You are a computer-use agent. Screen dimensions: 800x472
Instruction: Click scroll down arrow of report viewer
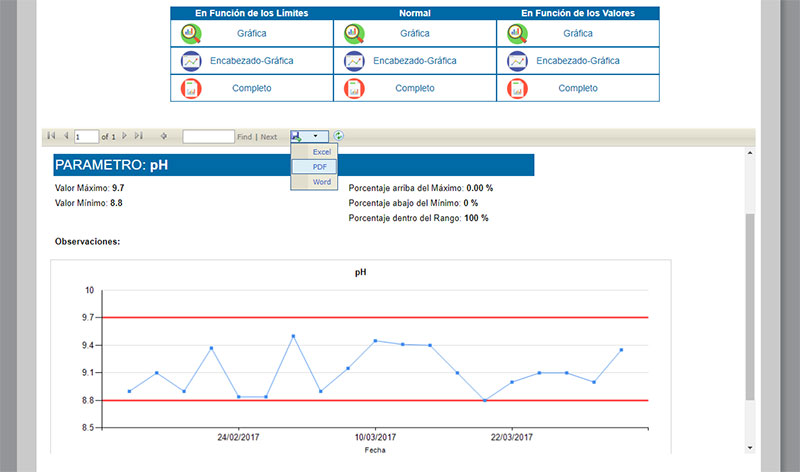tap(749, 448)
